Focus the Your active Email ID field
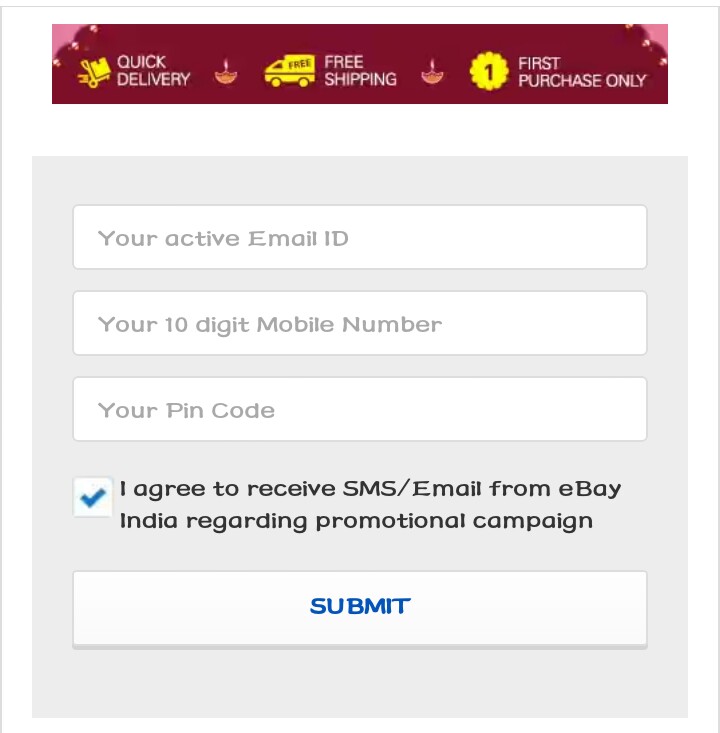Image resolution: width=720 pixels, height=733 pixels. 360,238
